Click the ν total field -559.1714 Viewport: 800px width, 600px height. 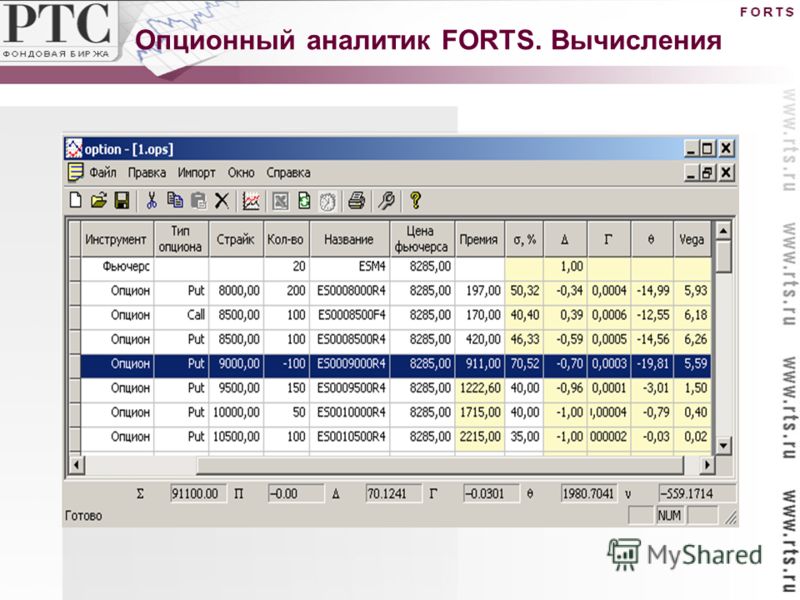[x=696, y=493]
